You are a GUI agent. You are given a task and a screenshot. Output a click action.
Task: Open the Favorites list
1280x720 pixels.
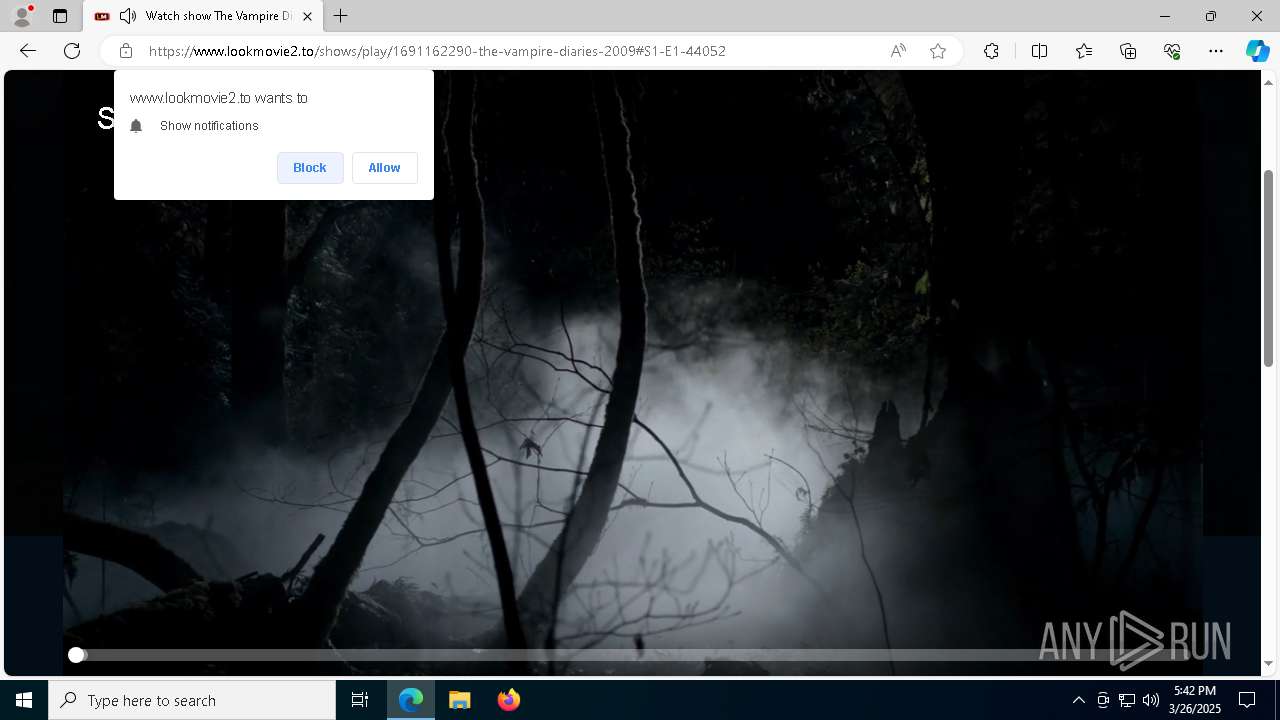(x=1084, y=51)
